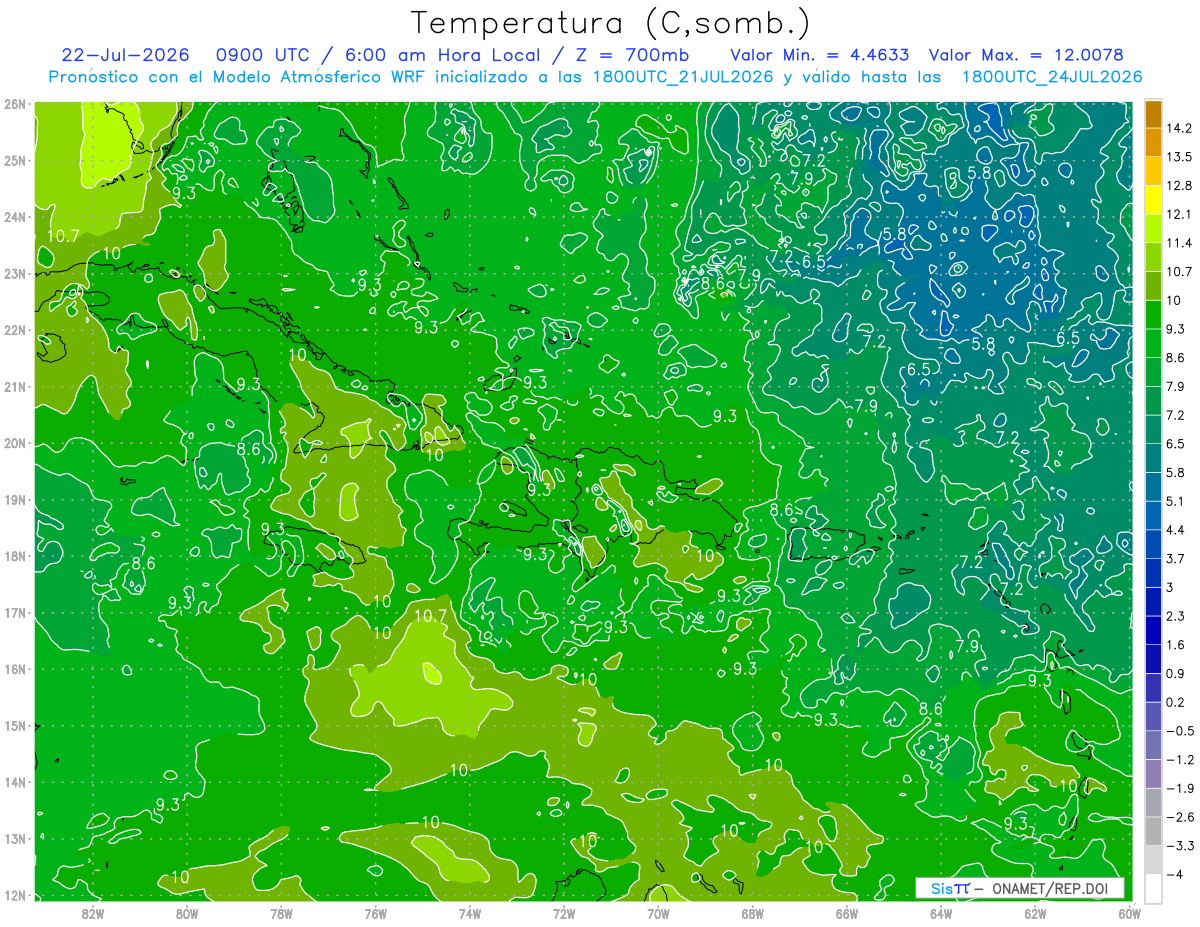Viewport: 1200px width, 927px height.
Task: Click the dark blue colorbar segment between 1.6 and 0.9
Action: point(1153,659)
